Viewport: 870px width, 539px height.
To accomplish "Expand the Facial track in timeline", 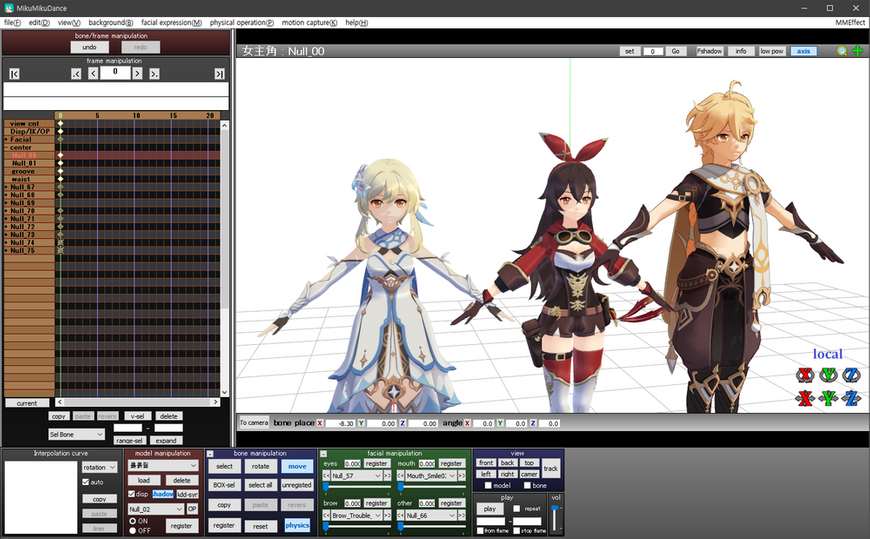I will (7, 140).
